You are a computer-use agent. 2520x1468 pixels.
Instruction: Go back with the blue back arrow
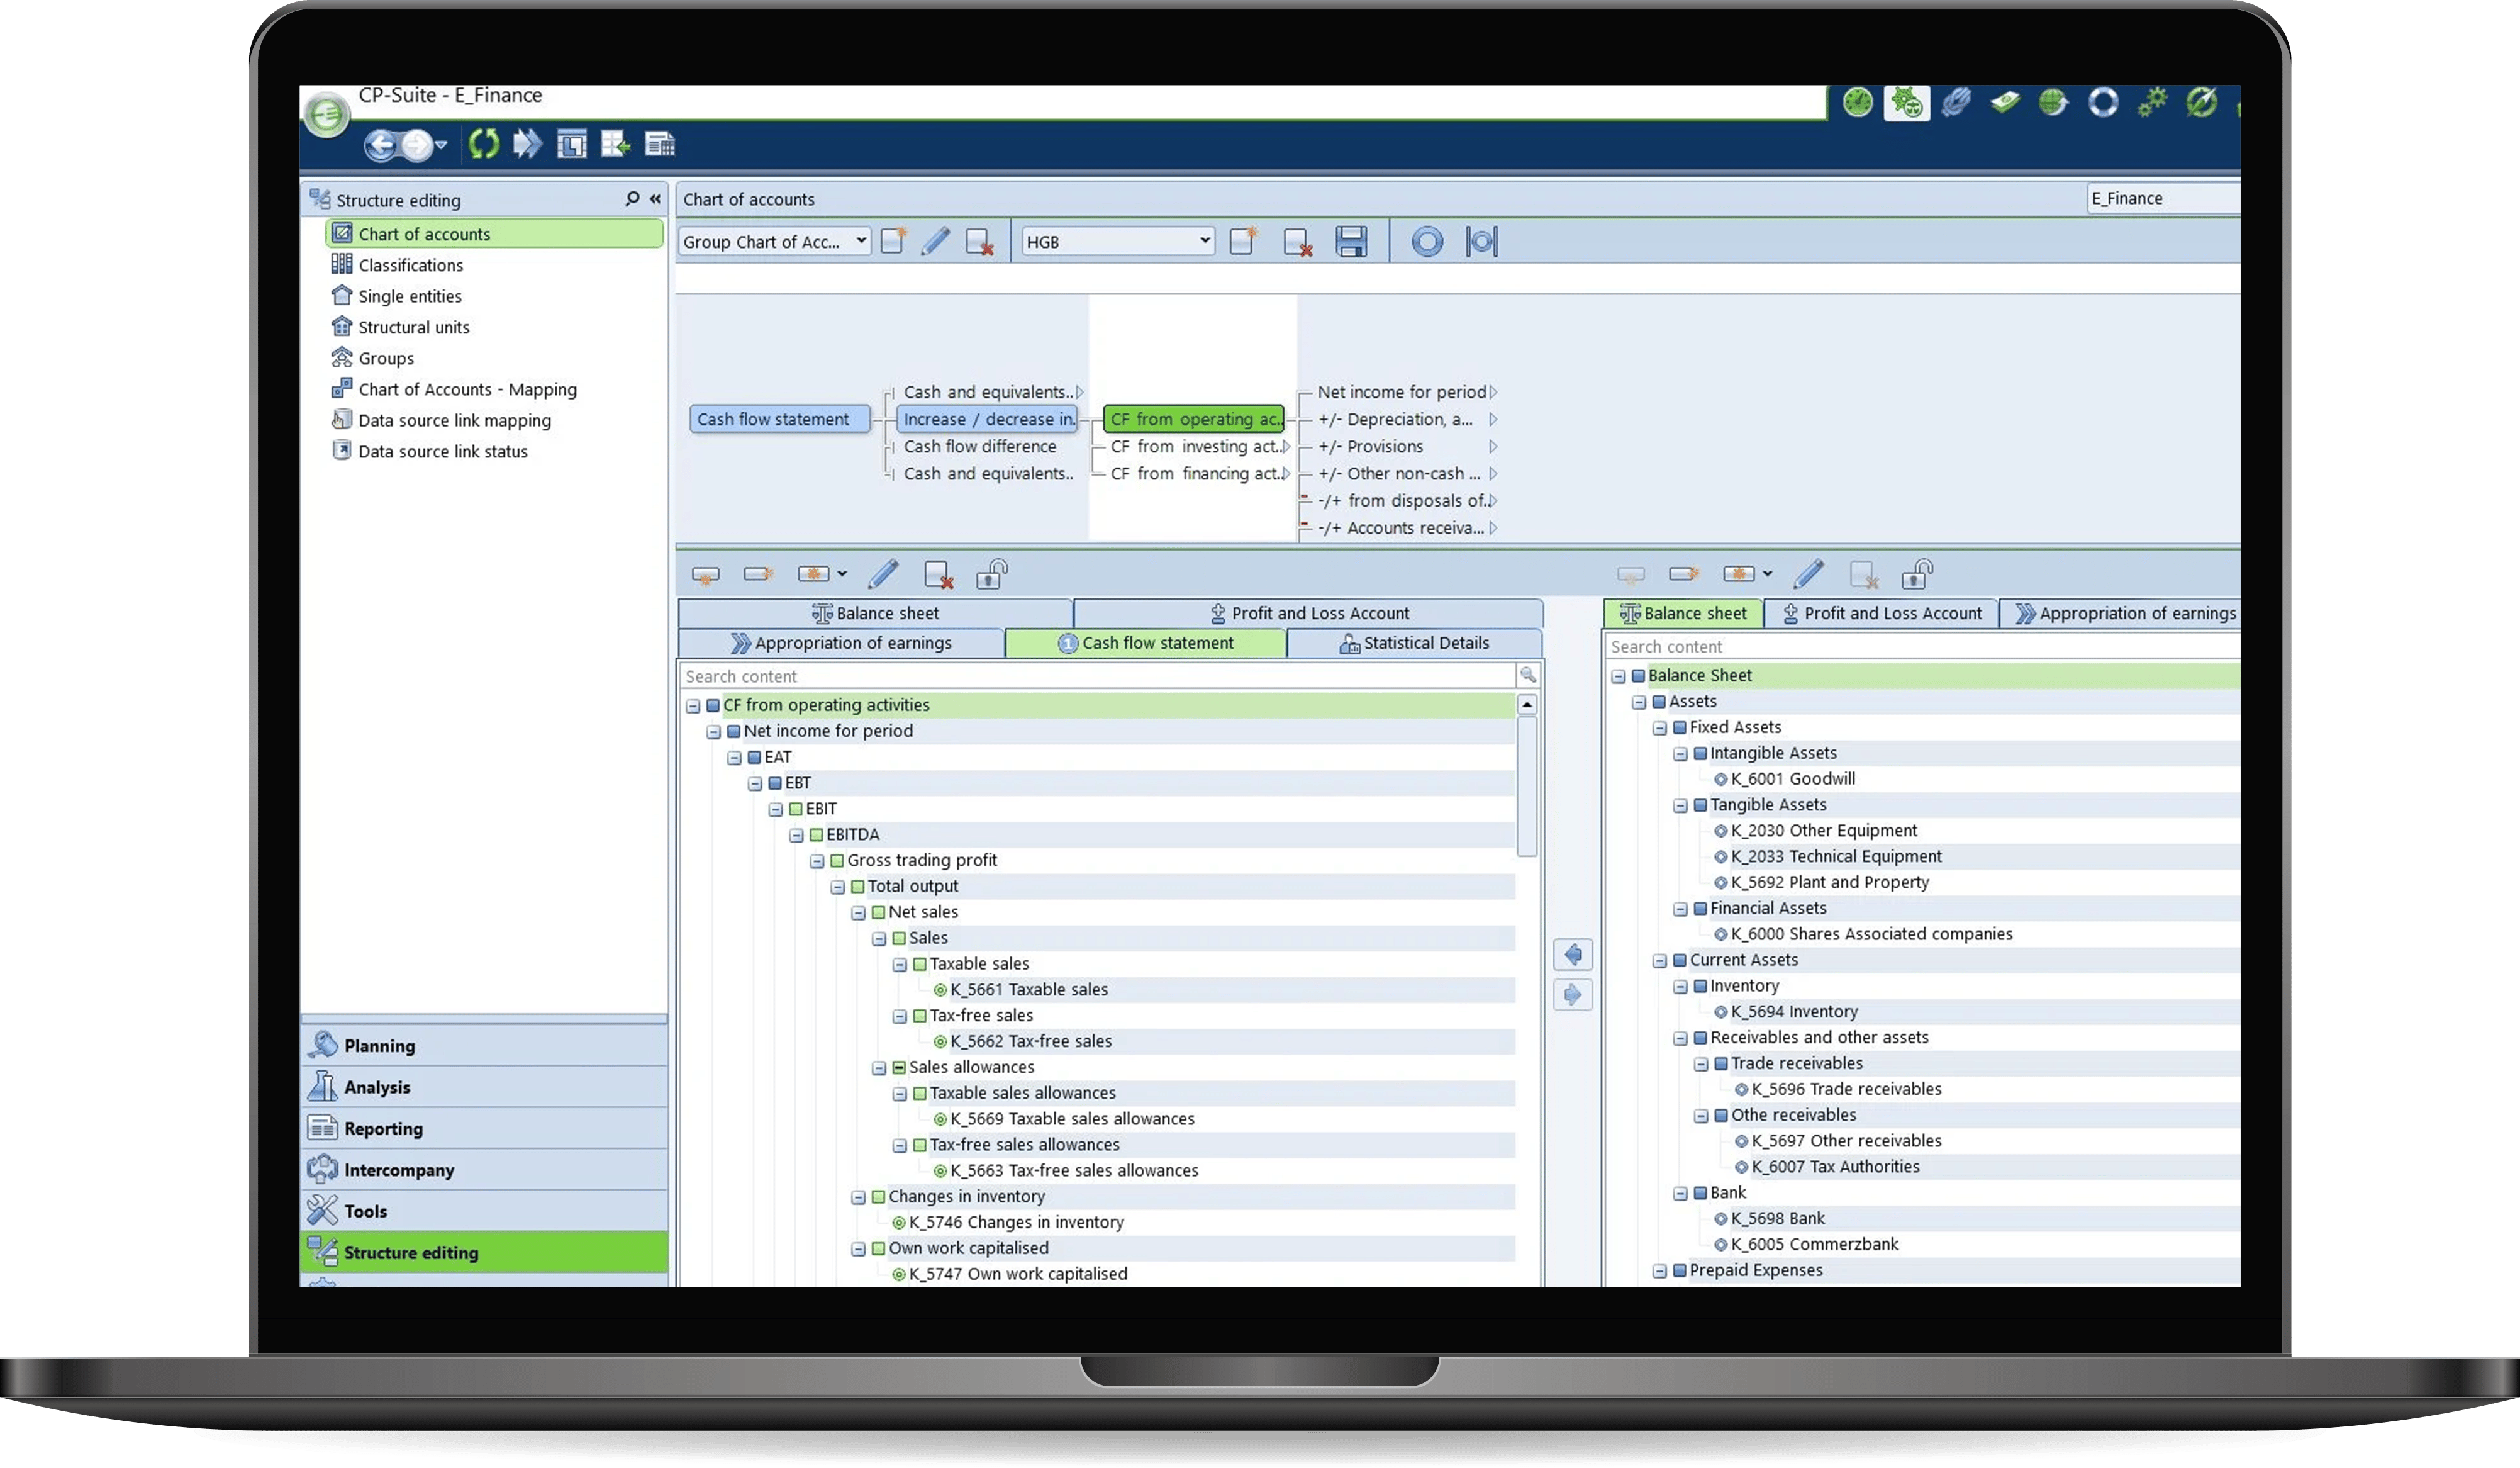(x=381, y=145)
